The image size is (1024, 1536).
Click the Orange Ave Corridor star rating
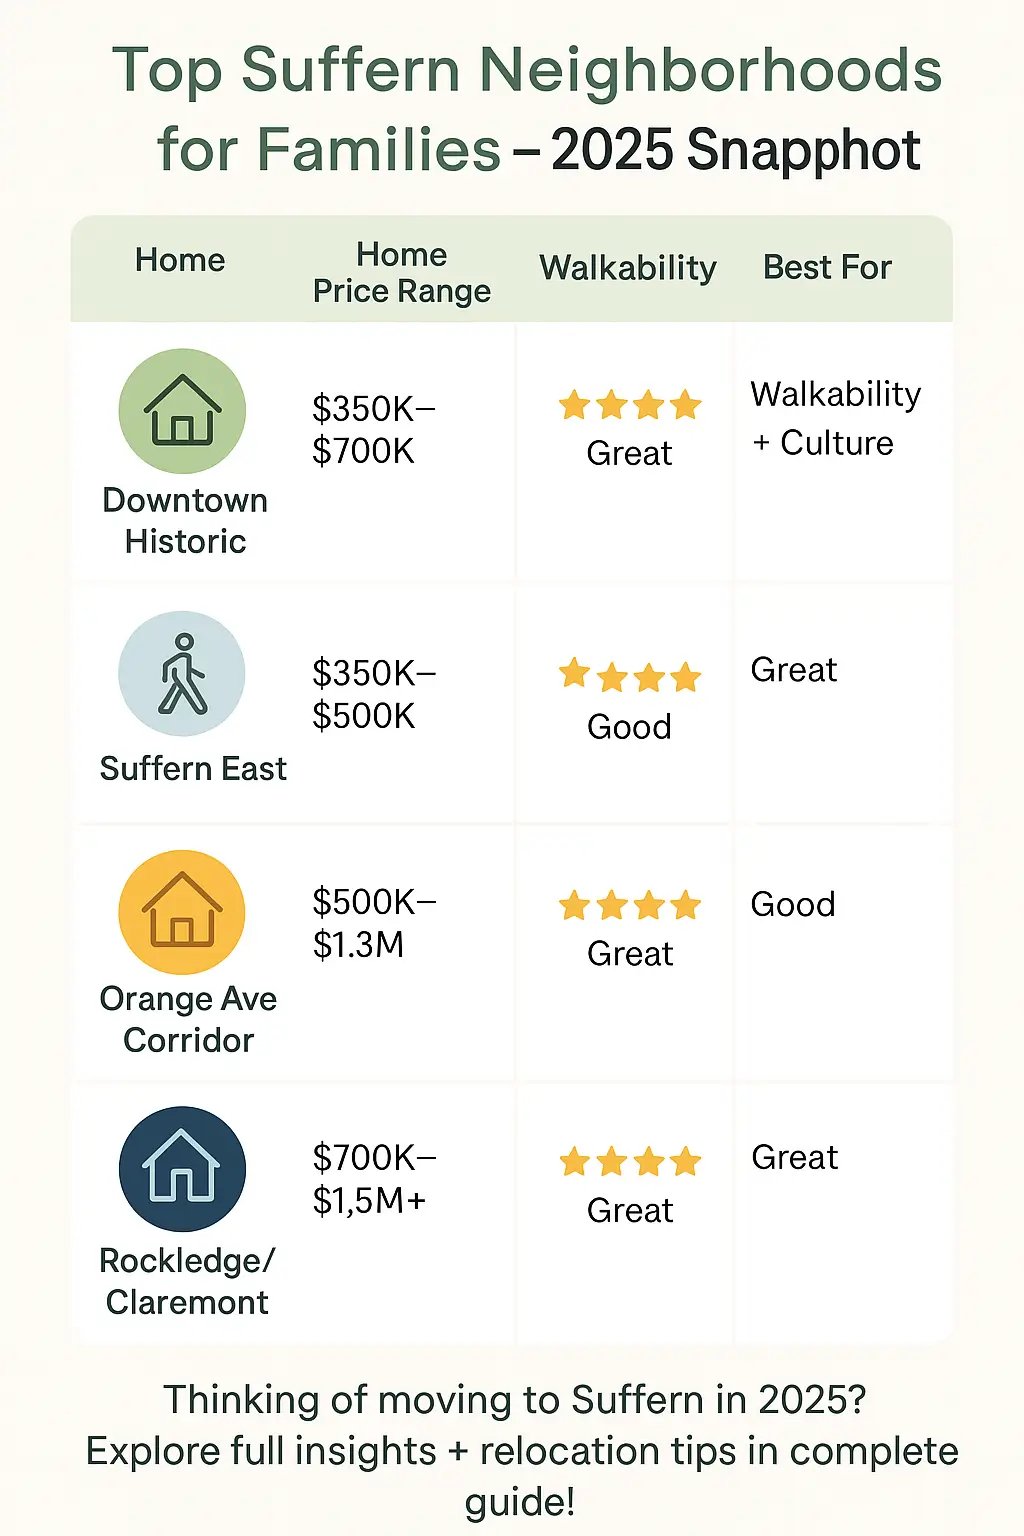(x=630, y=906)
